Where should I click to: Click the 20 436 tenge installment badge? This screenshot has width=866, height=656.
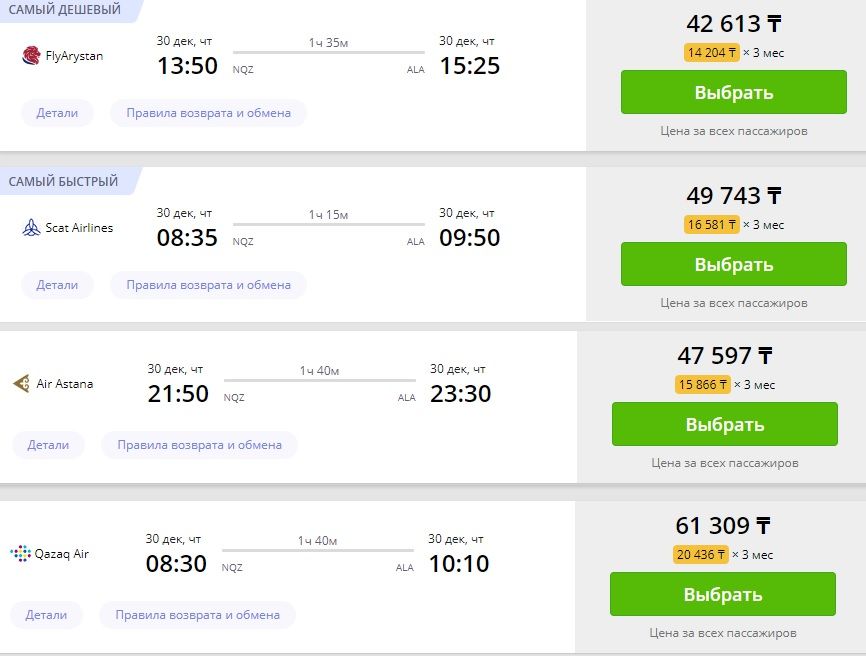point(701,555)
